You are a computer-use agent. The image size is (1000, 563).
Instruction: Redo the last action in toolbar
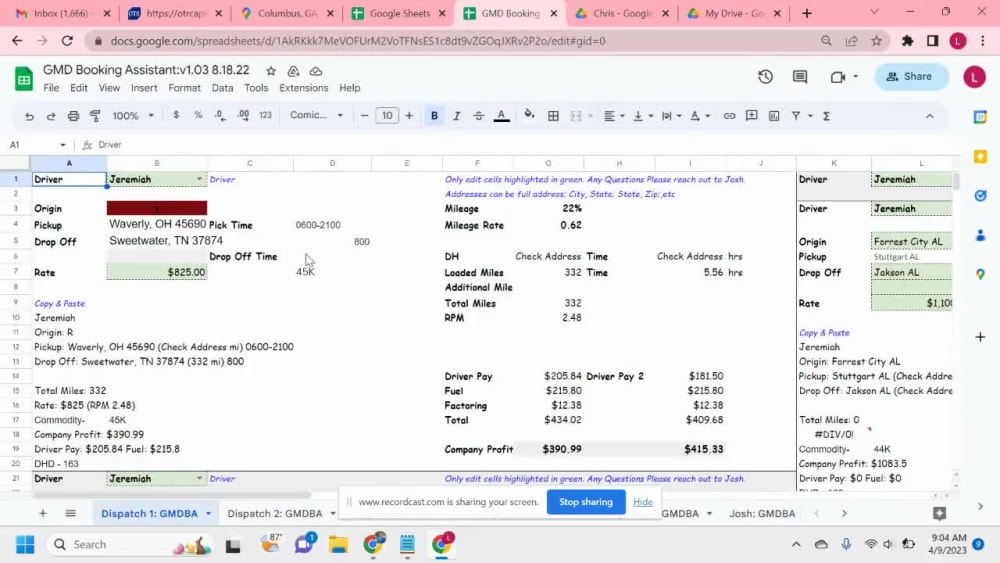(x=51, y=116)
